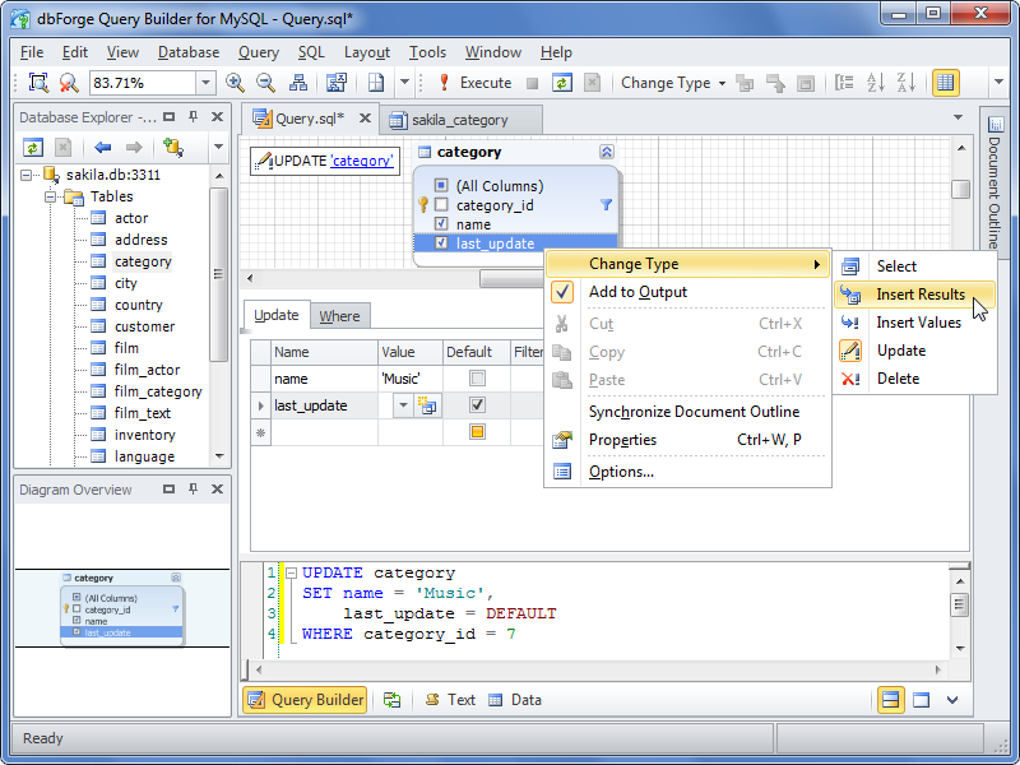Collapse the Tables tree node
Screen dimensions: 1020x765
coord(51,197)
